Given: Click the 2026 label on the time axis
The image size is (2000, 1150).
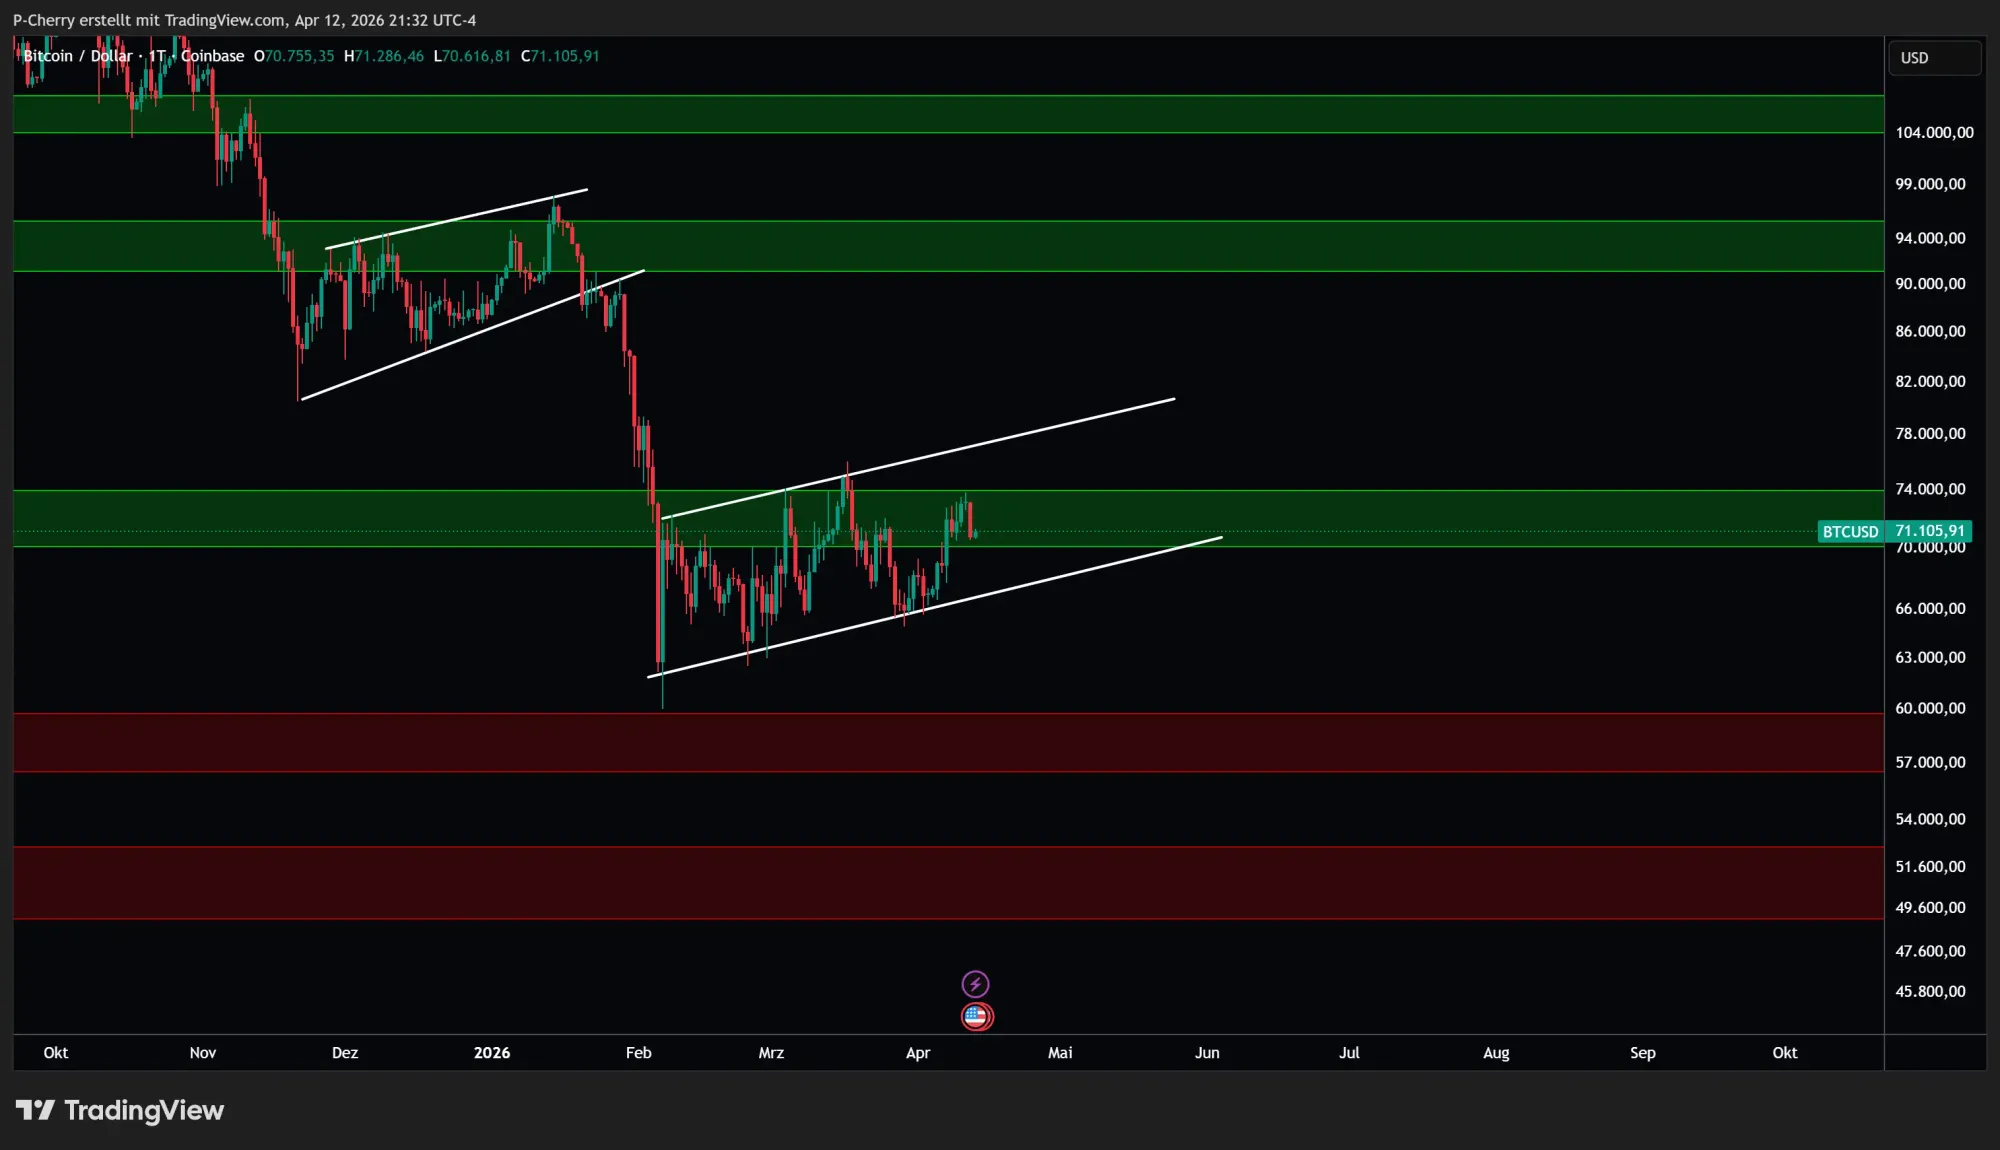Looking at the screenshot, I should [491, 1053].
